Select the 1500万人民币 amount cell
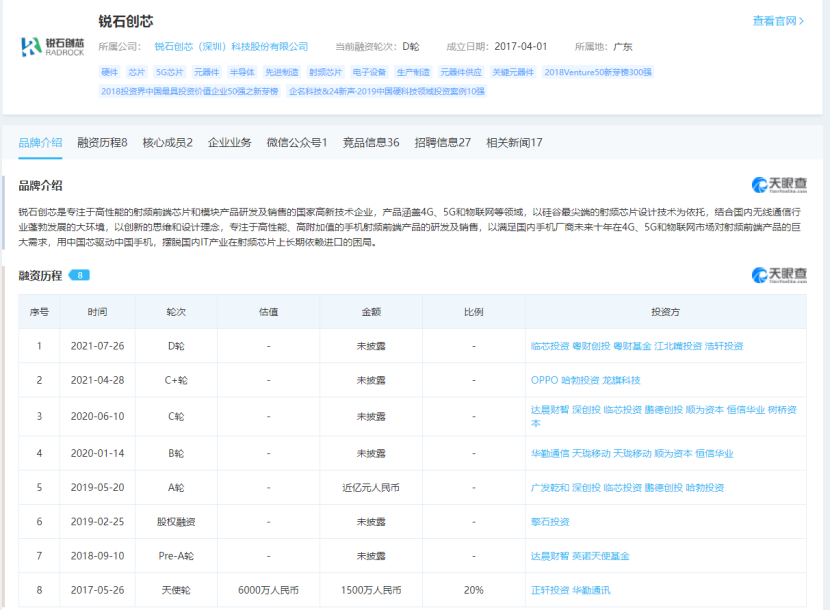Image resolution: width=830 pixels, height=611 pixels. [x=371, y=590]
